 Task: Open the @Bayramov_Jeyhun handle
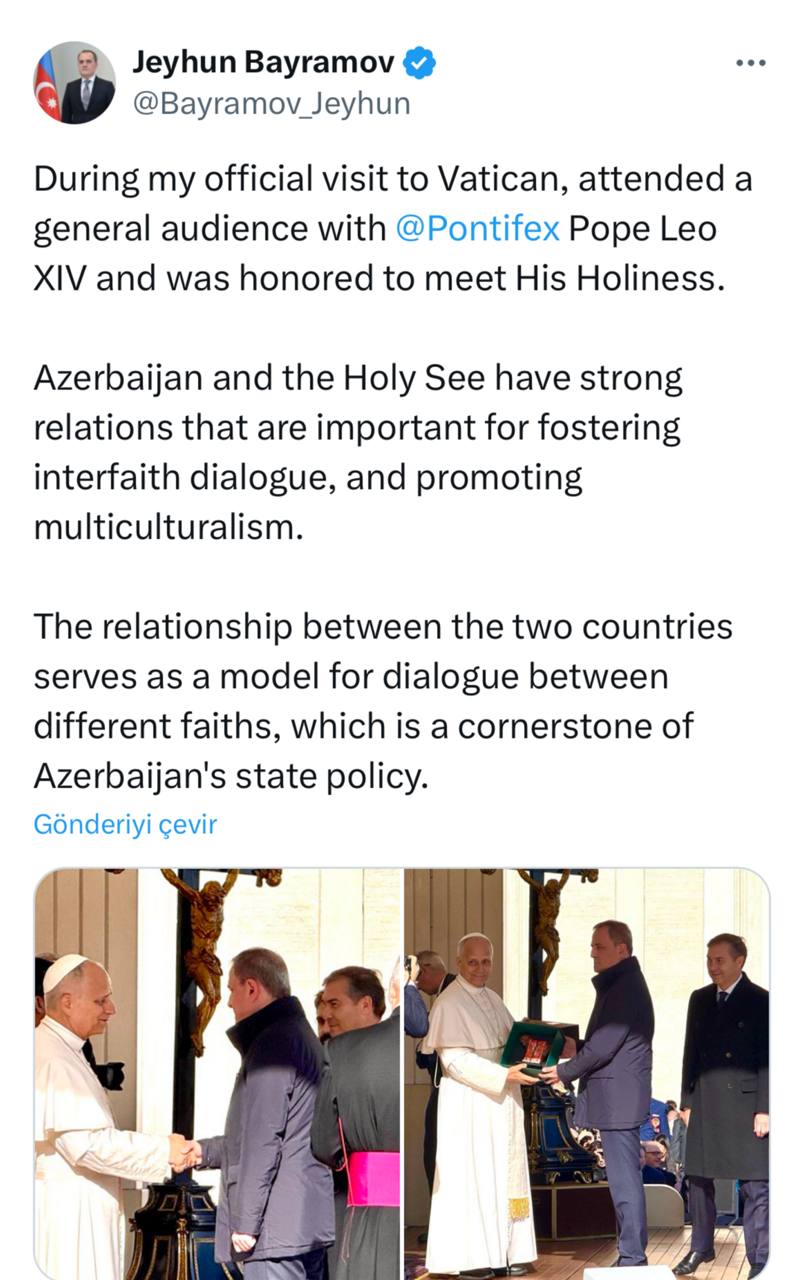[271, 103]
